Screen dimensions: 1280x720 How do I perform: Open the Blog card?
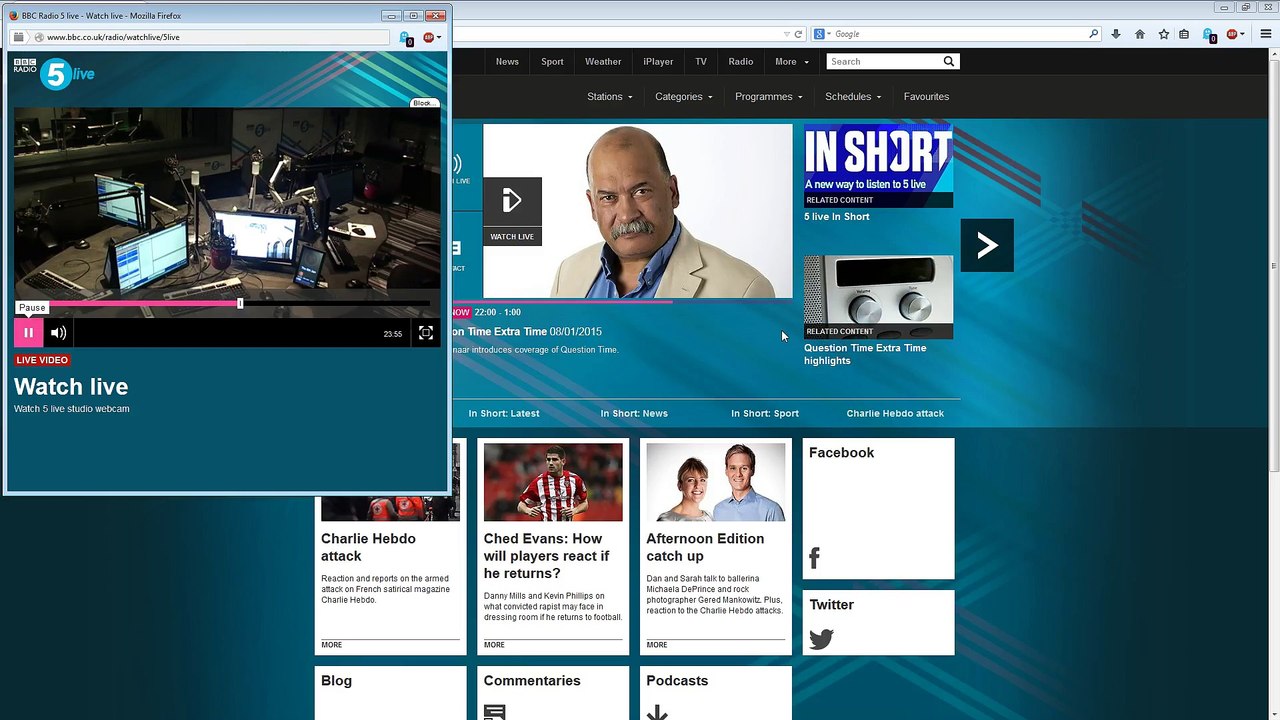pos(390,693)
